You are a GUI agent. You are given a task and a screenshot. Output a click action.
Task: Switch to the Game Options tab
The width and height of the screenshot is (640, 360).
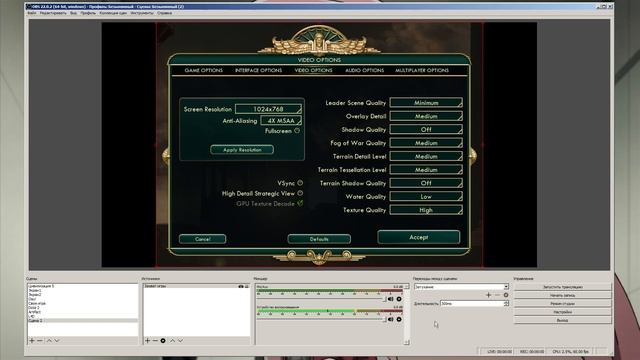coord(204,70)
